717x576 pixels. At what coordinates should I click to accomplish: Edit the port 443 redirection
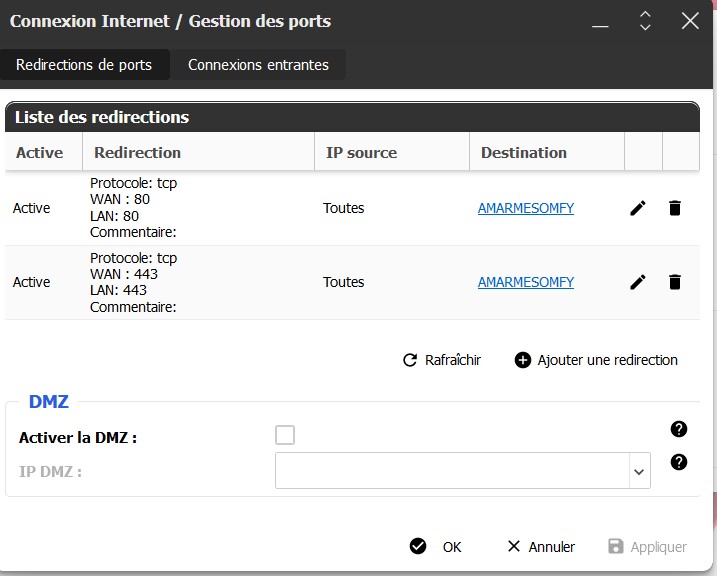638,282
